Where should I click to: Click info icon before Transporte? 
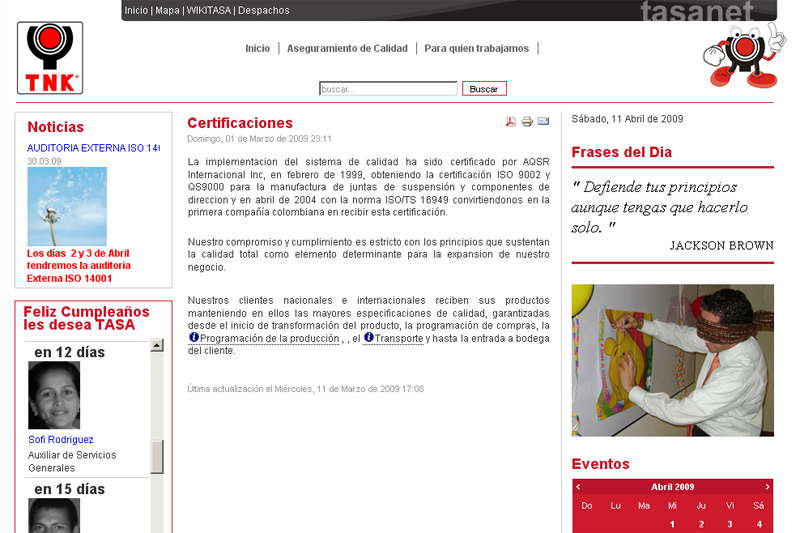click(x=369, y=337)
